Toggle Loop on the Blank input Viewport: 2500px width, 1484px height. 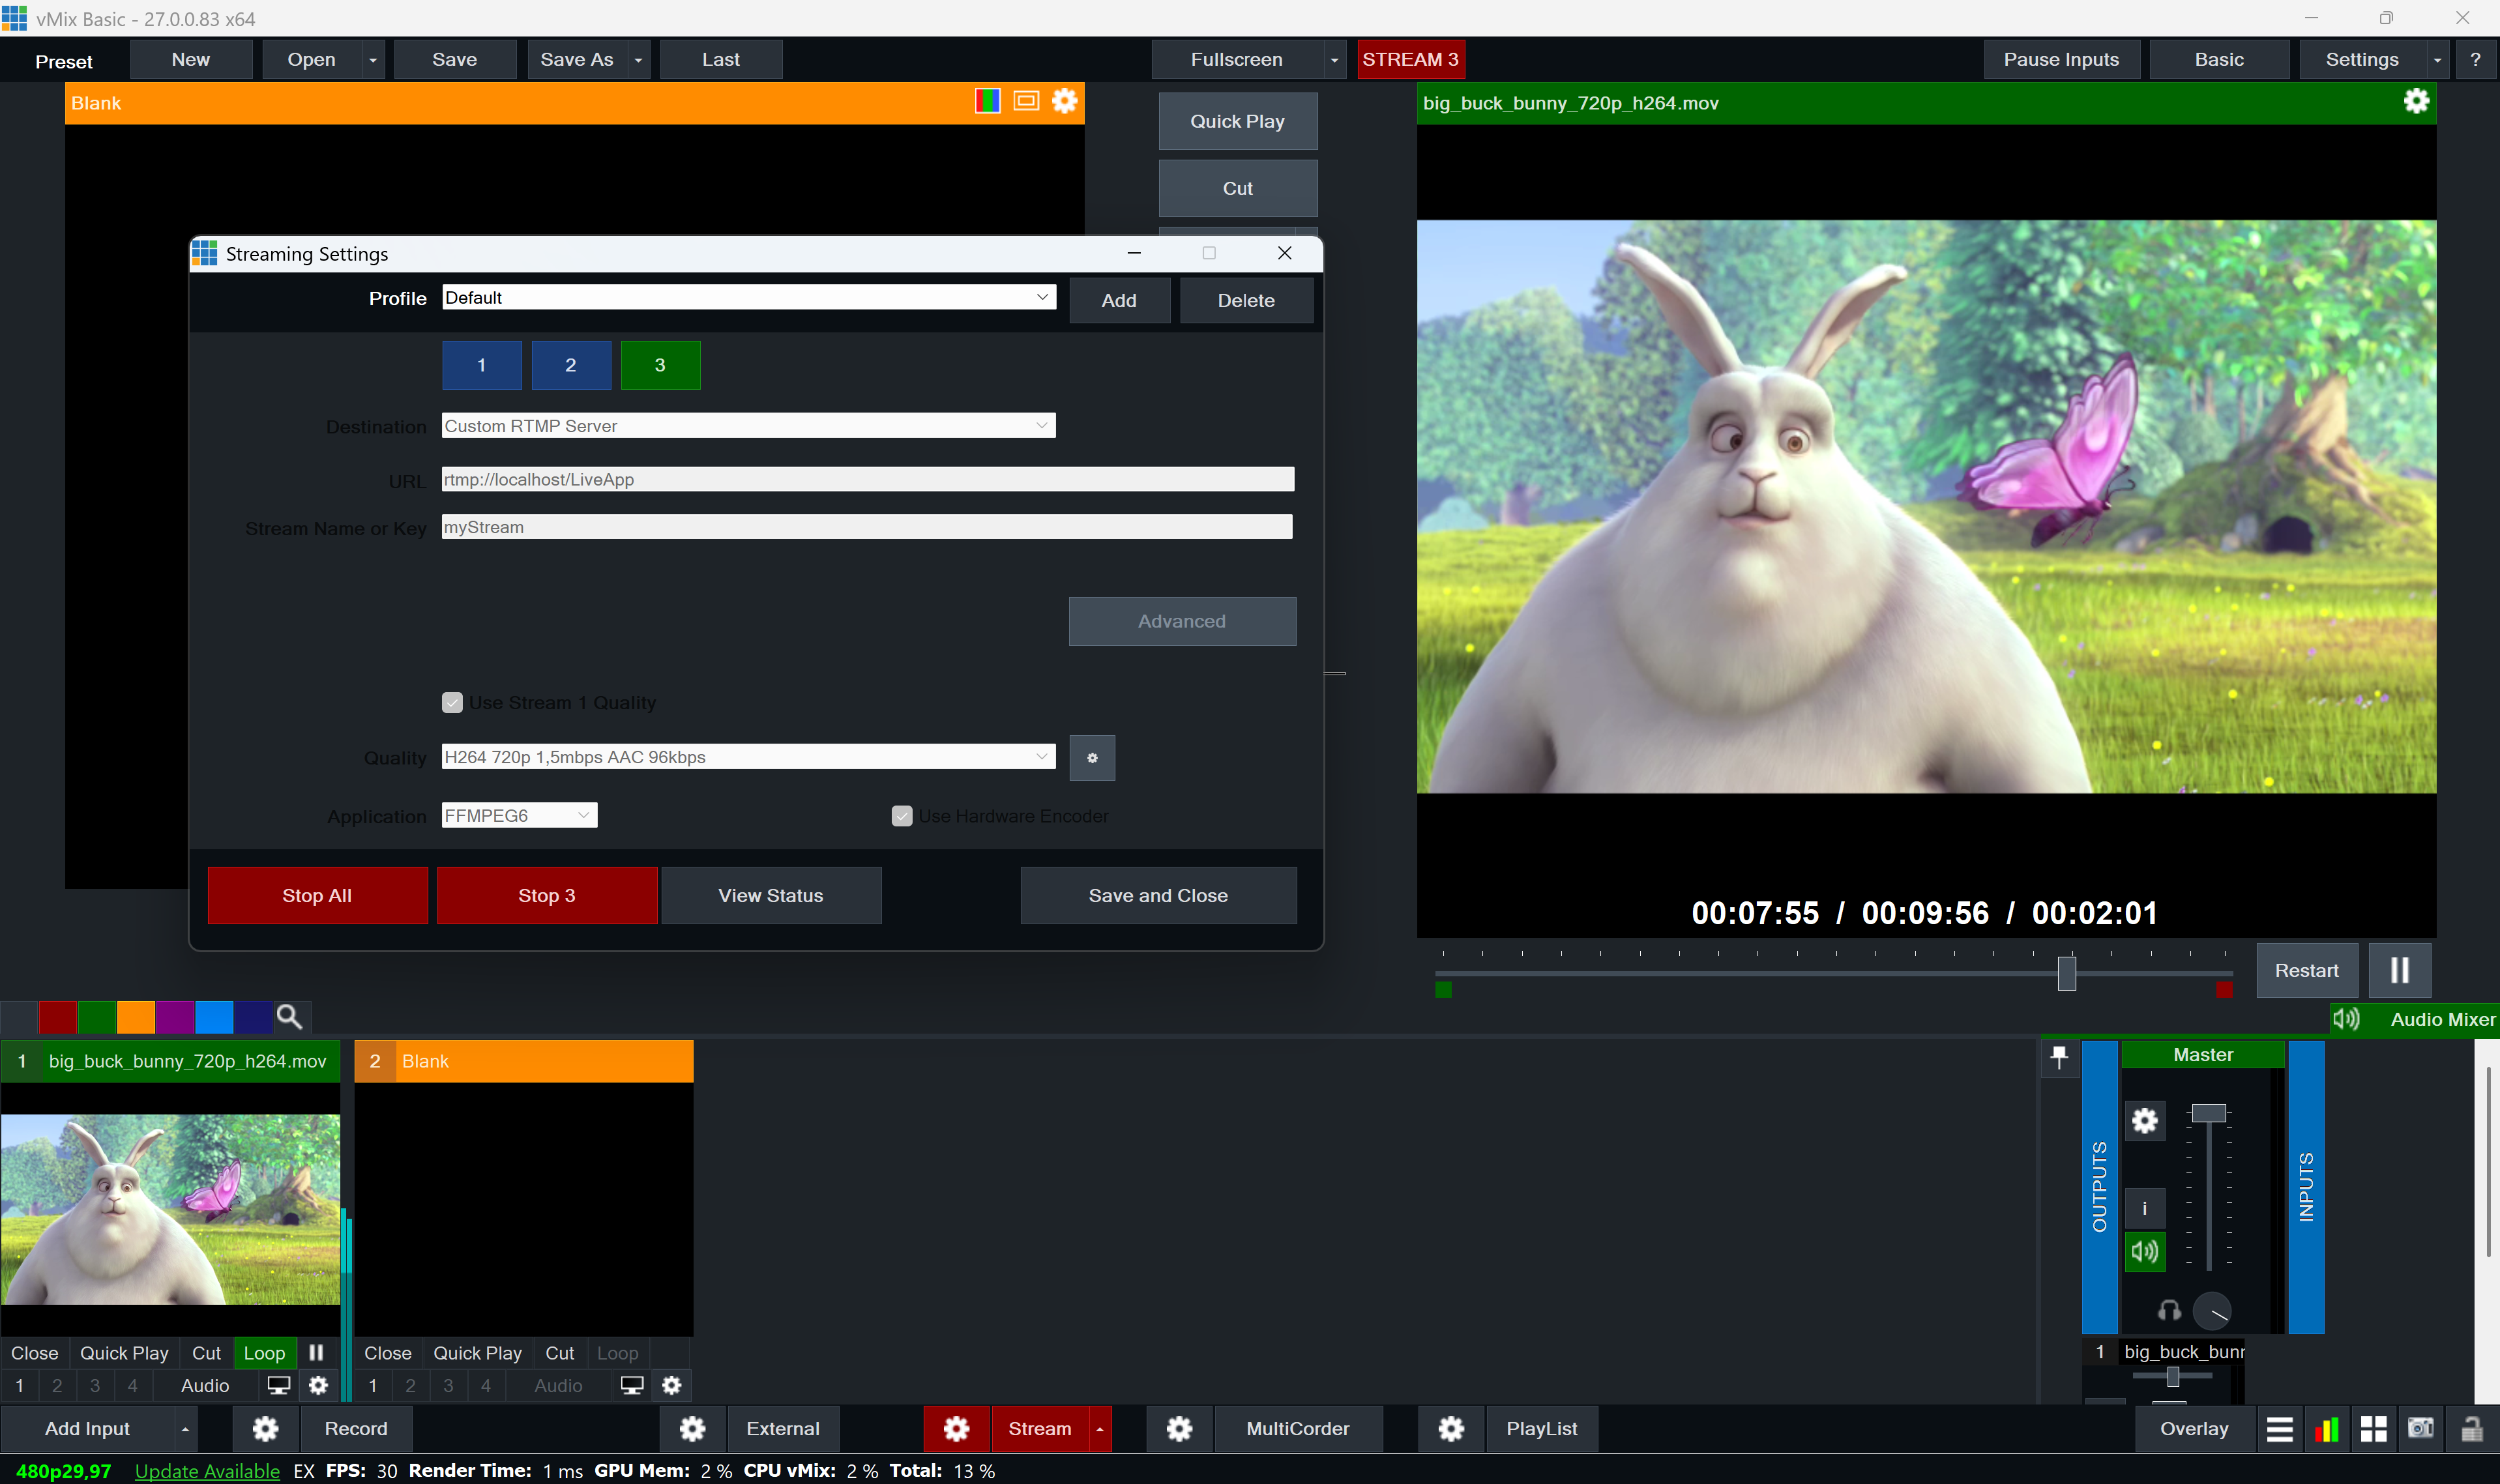(x=617, y=1352)
